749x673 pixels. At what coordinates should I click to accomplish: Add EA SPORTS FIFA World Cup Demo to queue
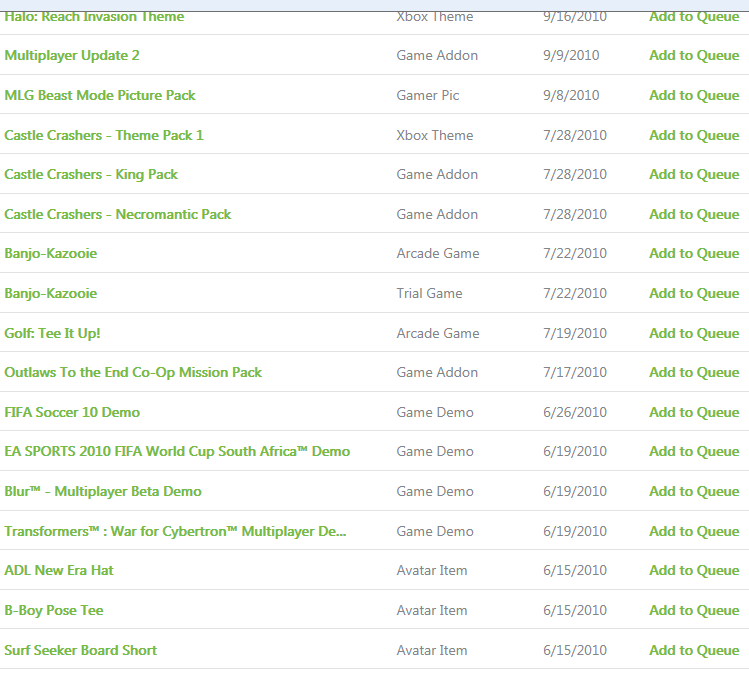694,452
